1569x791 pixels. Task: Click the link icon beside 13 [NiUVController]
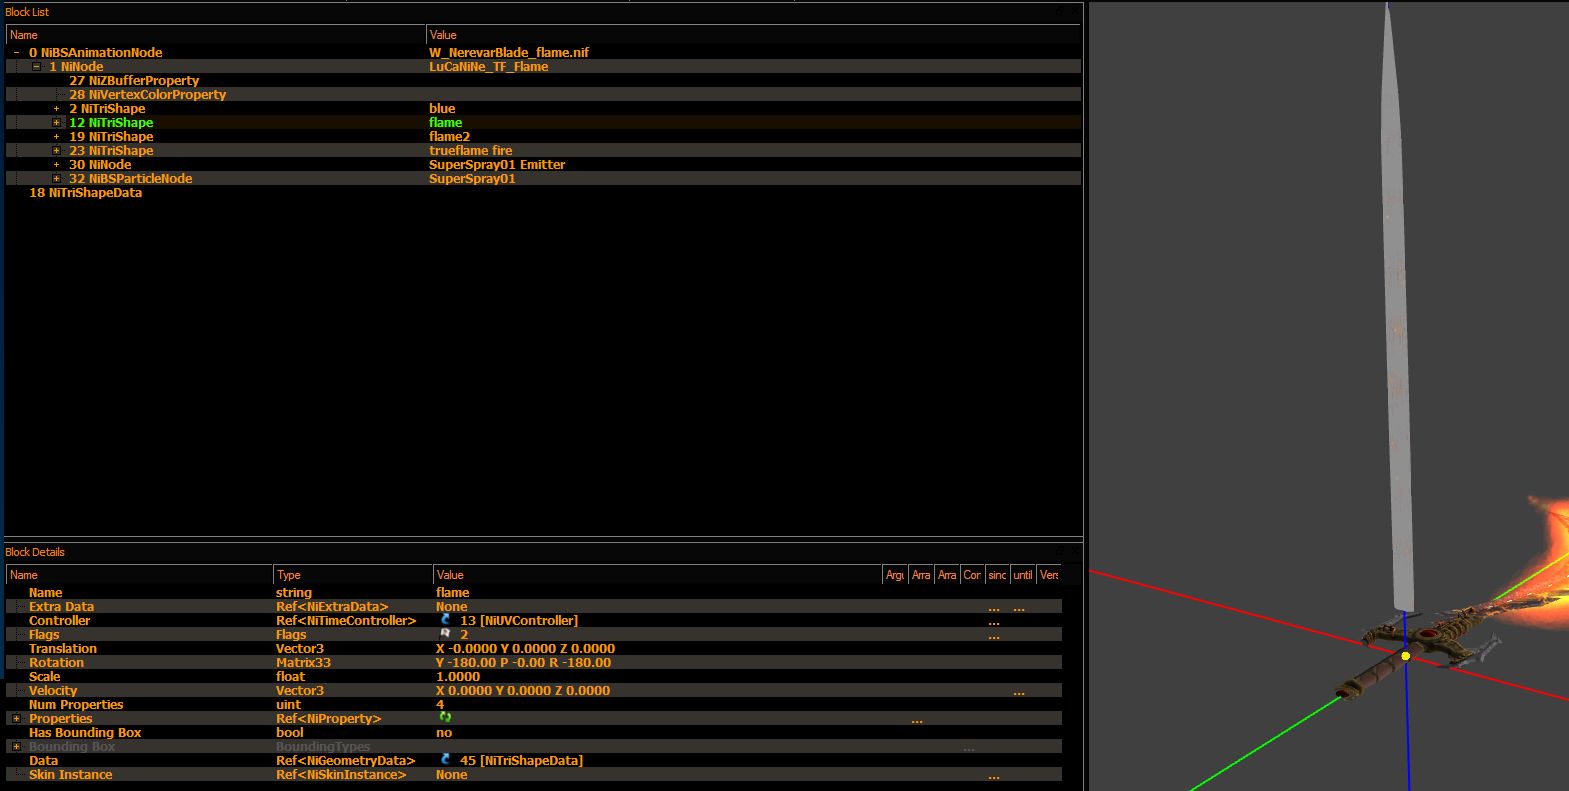click(445, 620)
